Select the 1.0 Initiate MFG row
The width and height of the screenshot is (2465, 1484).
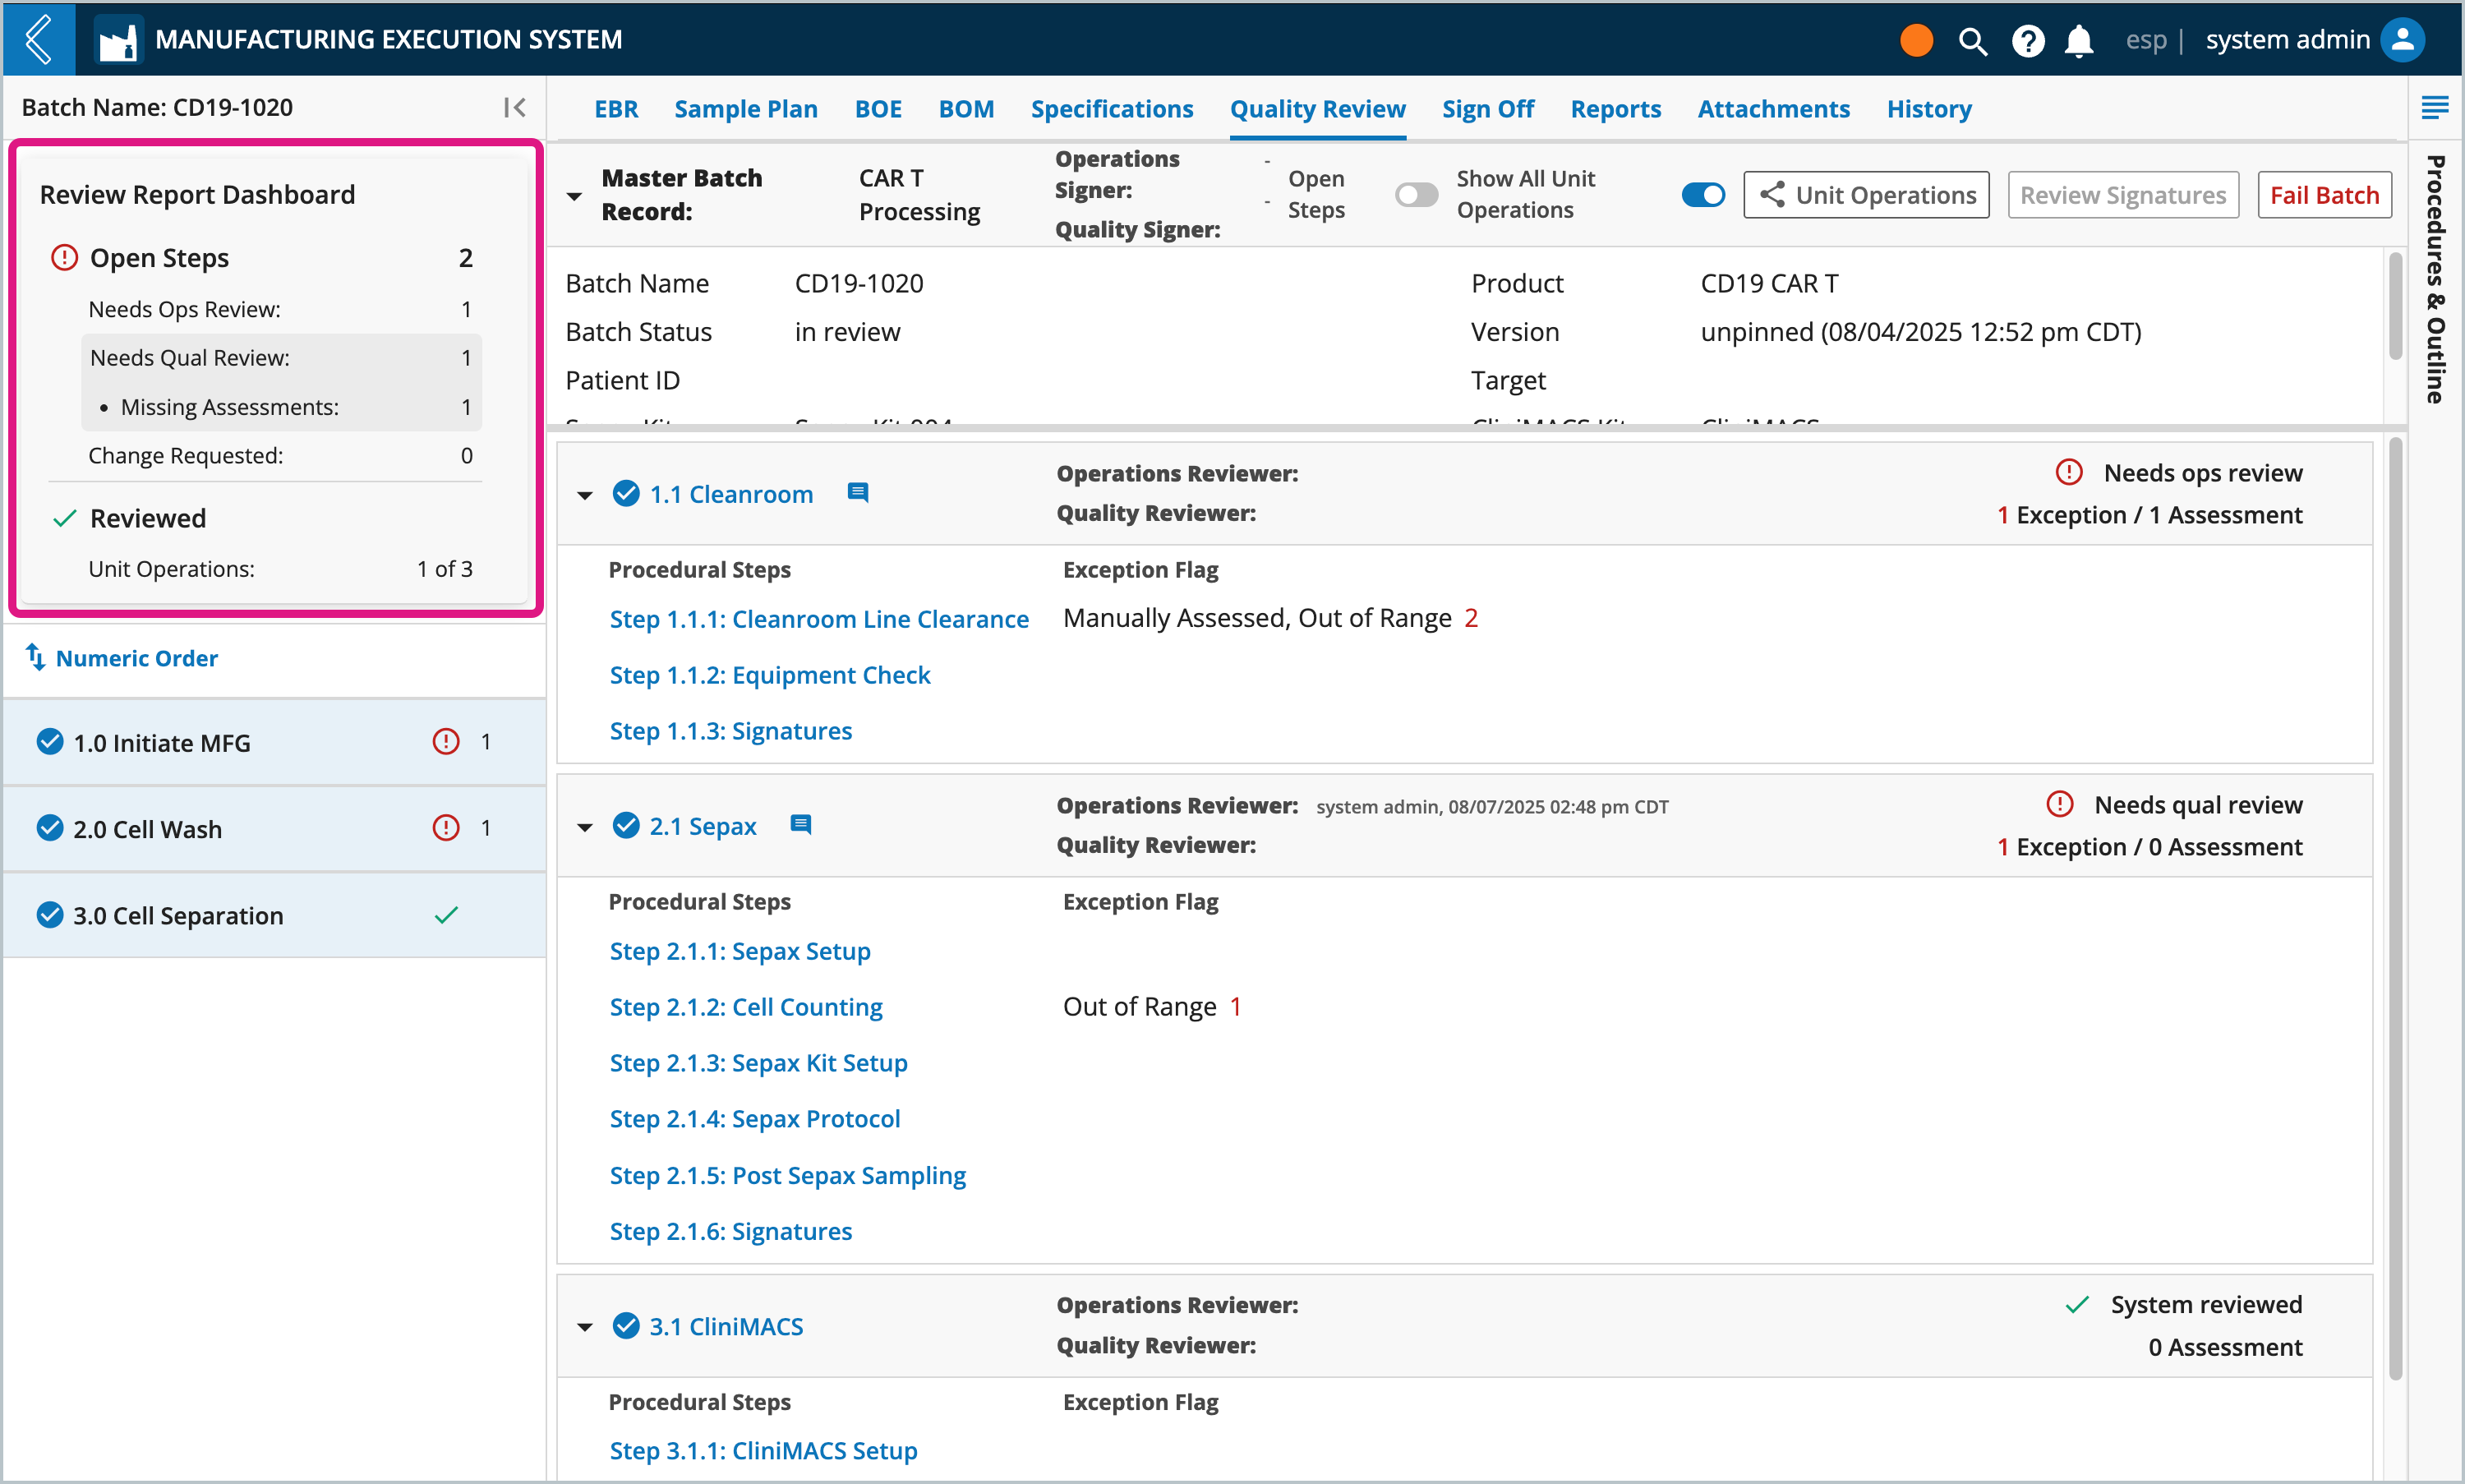pos(275,742)
